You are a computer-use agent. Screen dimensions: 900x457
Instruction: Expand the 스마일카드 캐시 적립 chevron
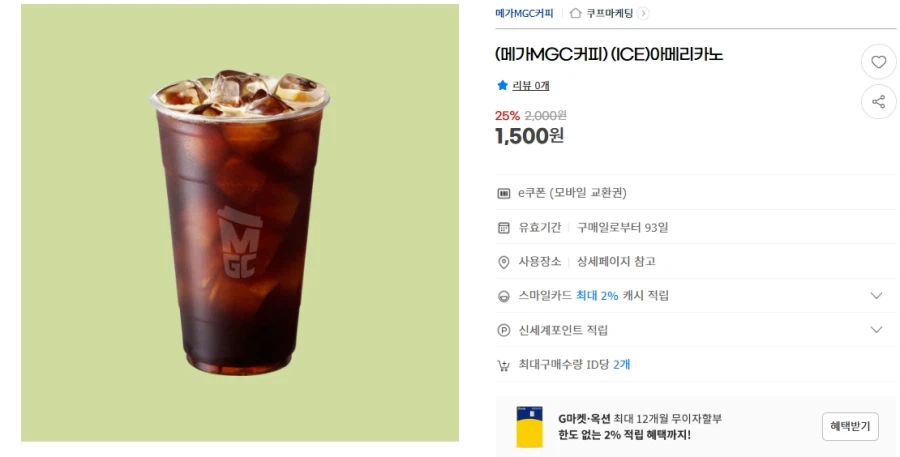coord(876,296)
